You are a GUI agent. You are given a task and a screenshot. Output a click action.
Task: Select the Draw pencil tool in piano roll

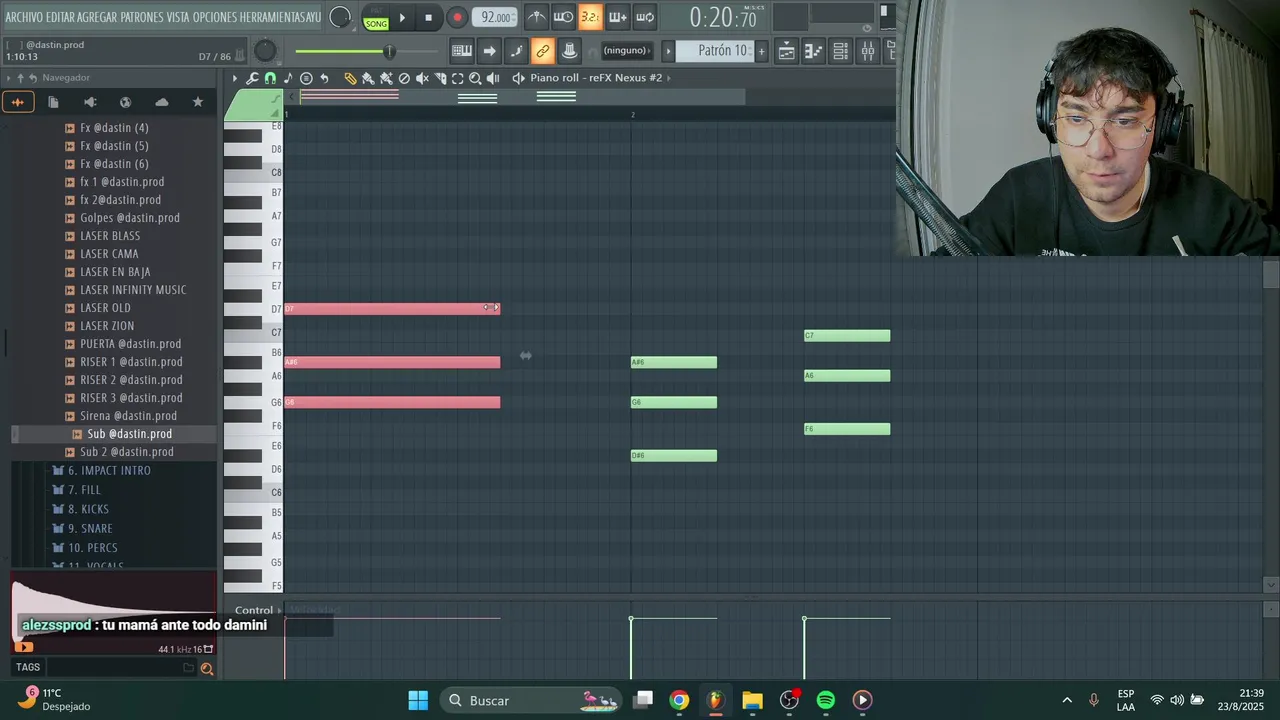click(350, 78)
